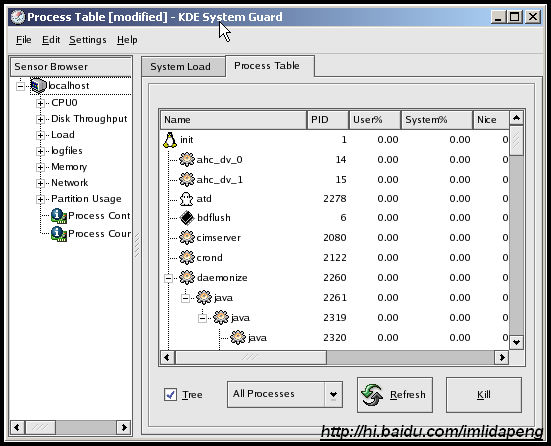Click process table scroll left arrow
This screenshot has width=551, height=446.
167,358
